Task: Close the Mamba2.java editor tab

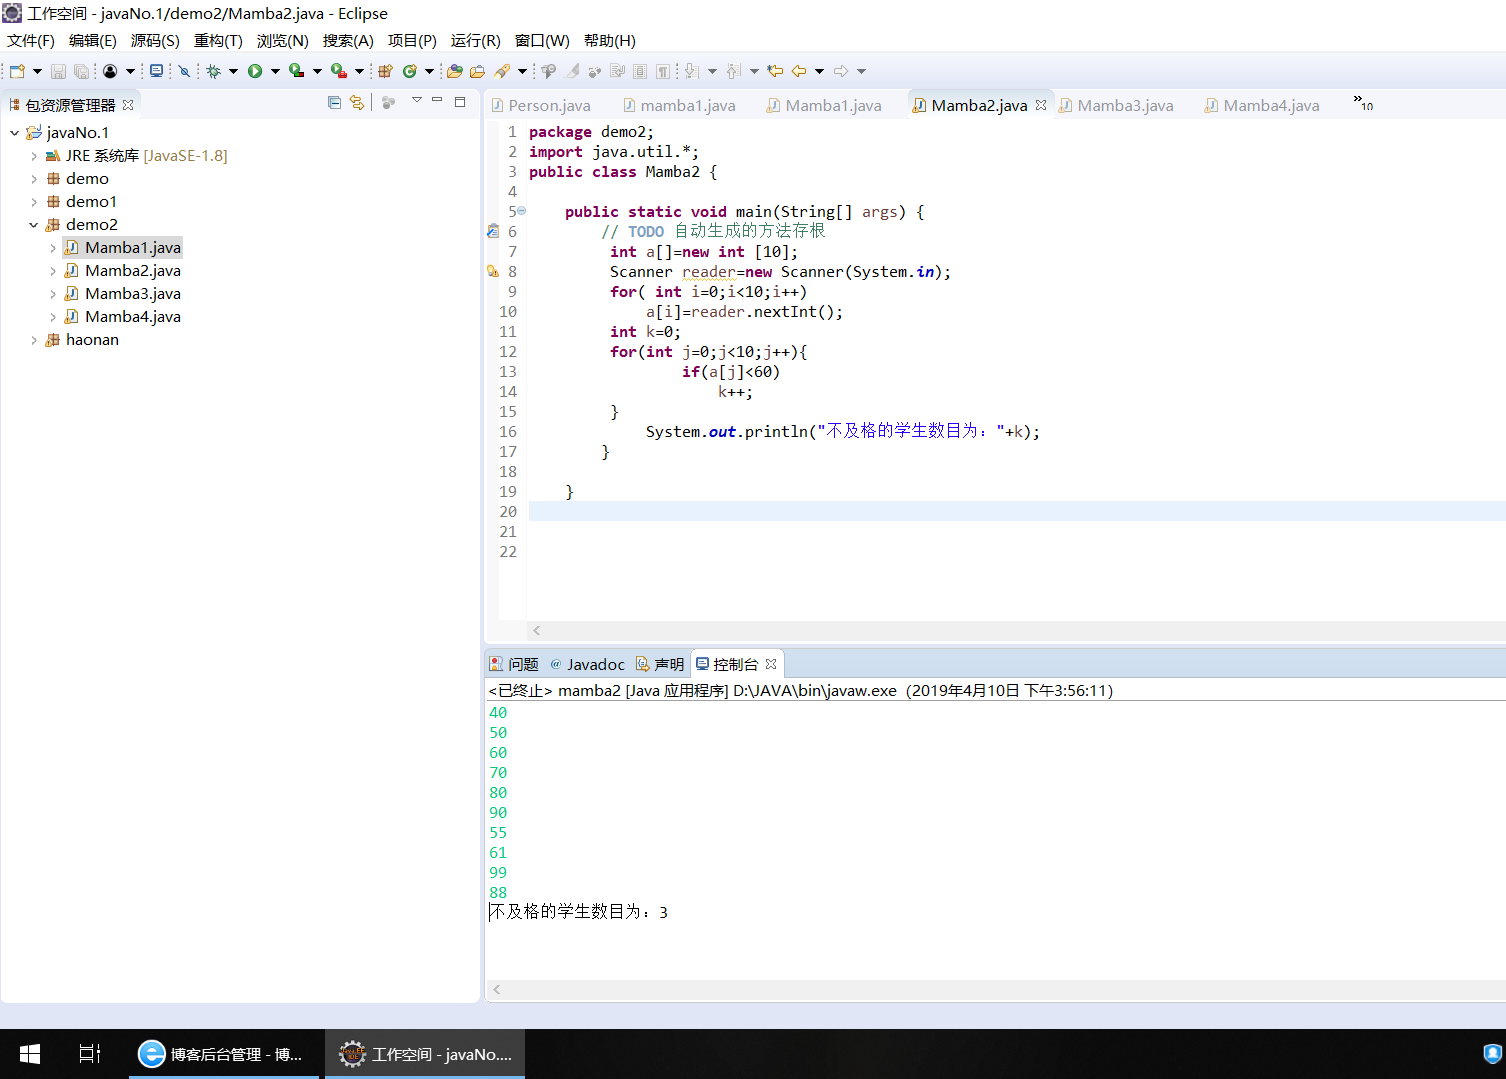Action: pyautogui.click(x=1041, y=105)
